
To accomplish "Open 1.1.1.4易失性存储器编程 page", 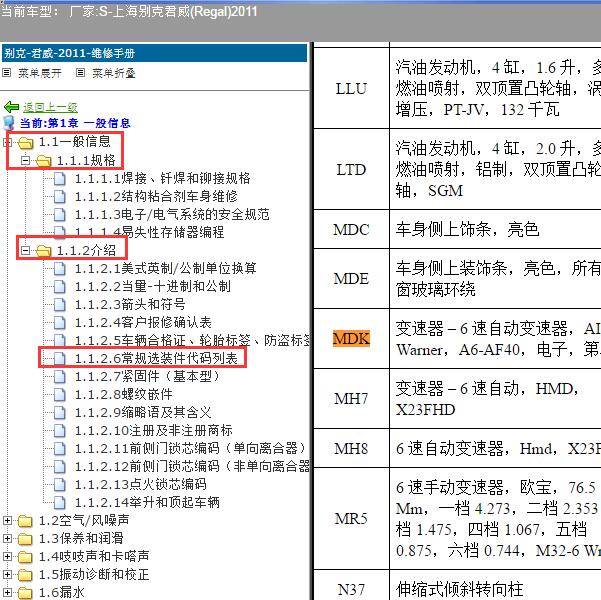I will tap(149, 232).
